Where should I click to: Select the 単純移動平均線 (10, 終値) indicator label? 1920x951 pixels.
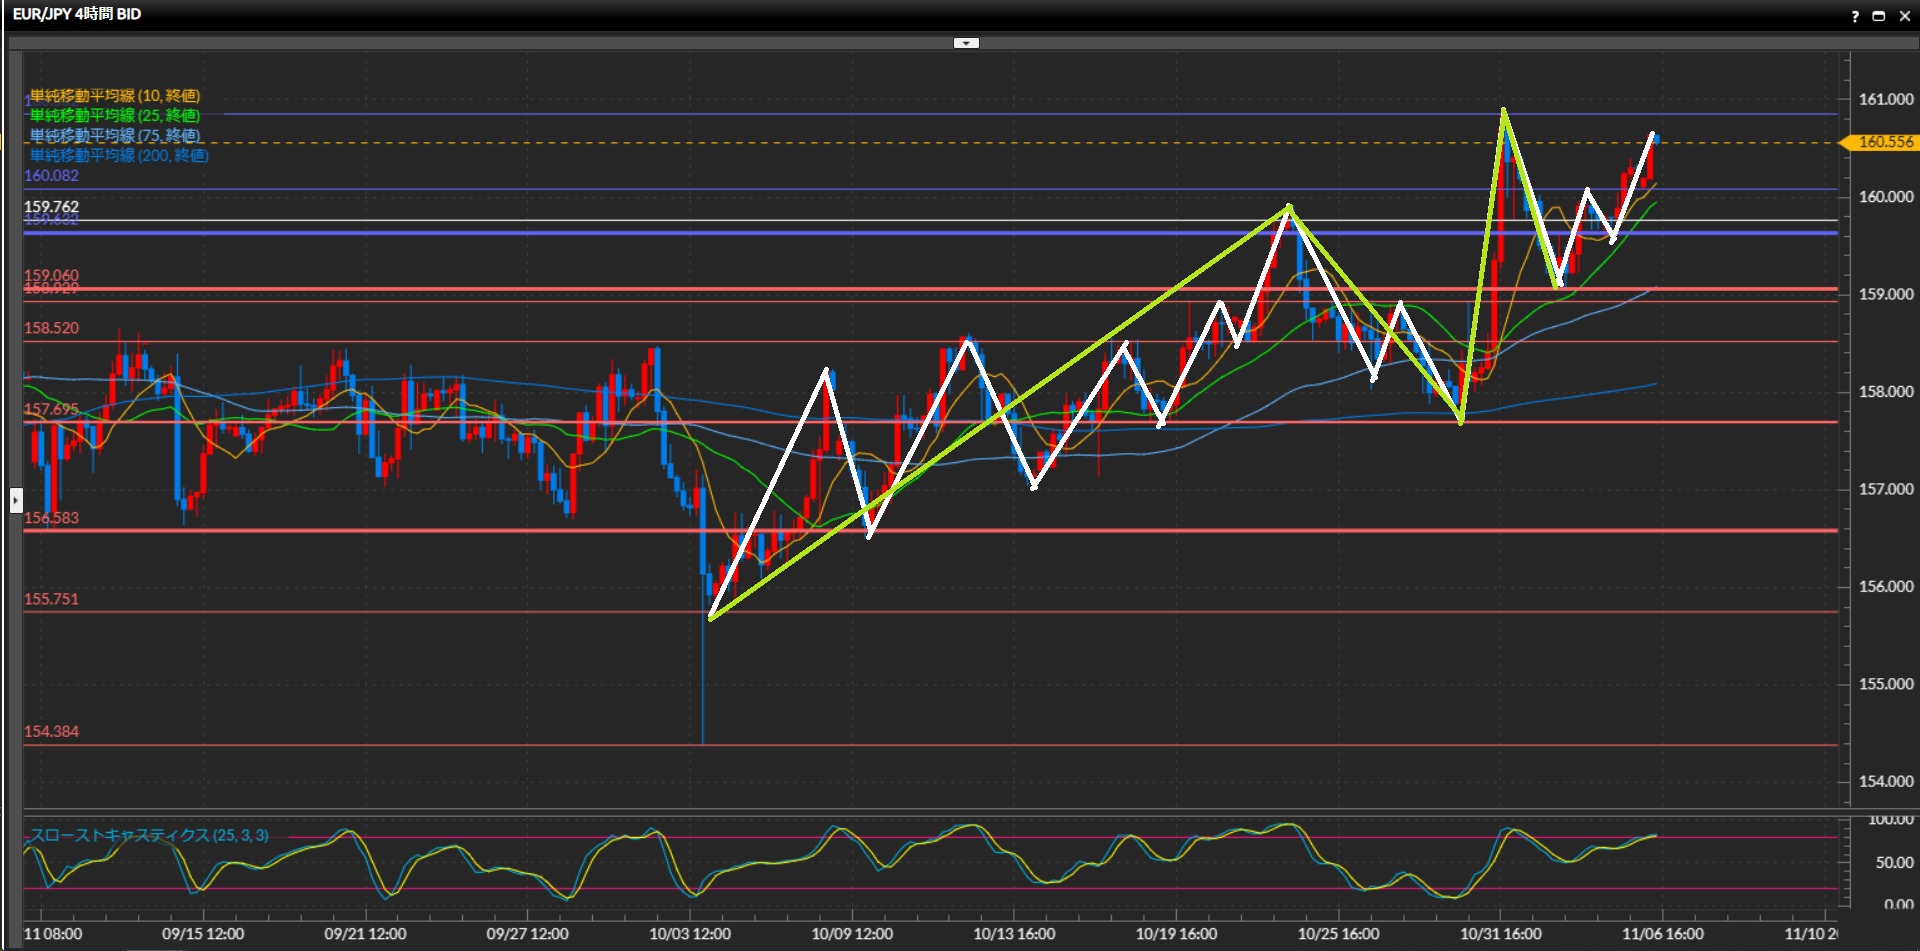click(x=115, y=96)
